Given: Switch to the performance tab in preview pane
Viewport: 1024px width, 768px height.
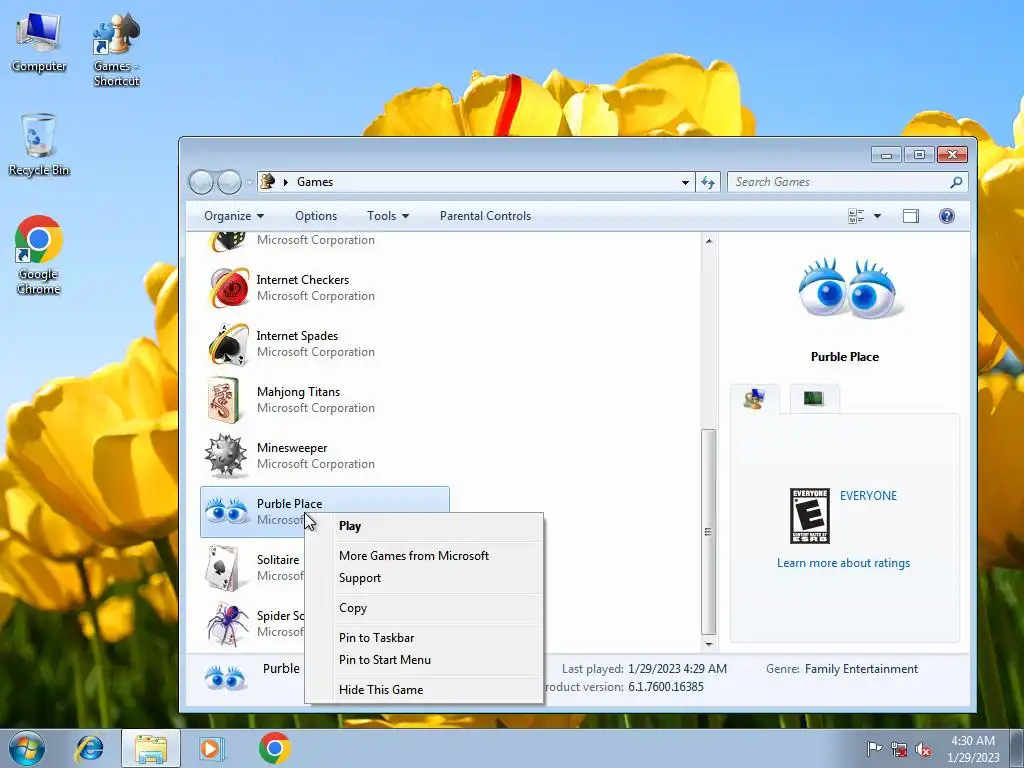Looking at the screenshot, I should 814,398.
